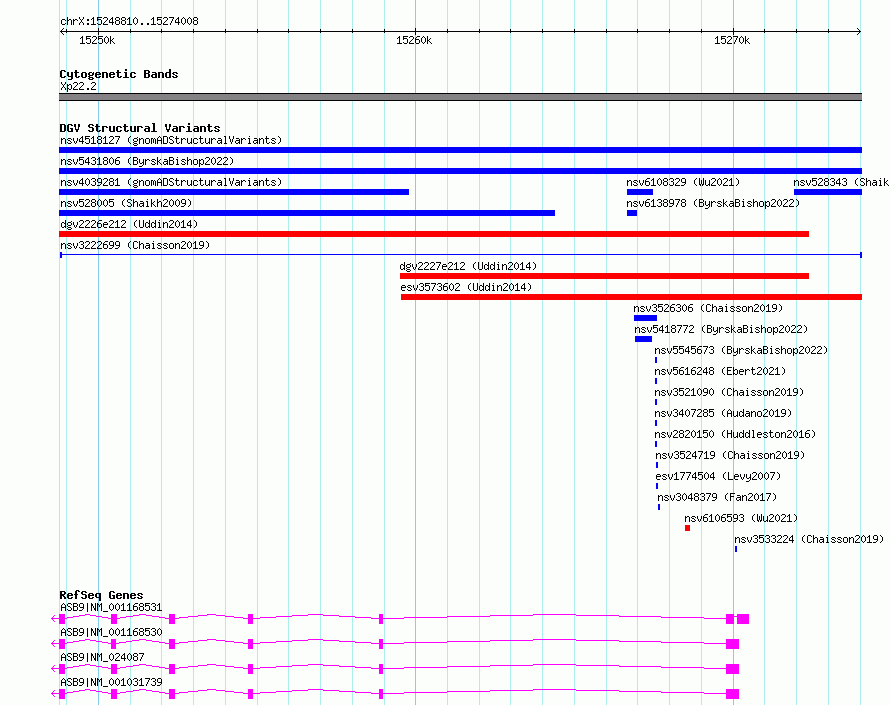
Task: Click the blue nsv6108329 variant bar
Action: (640, 192)
